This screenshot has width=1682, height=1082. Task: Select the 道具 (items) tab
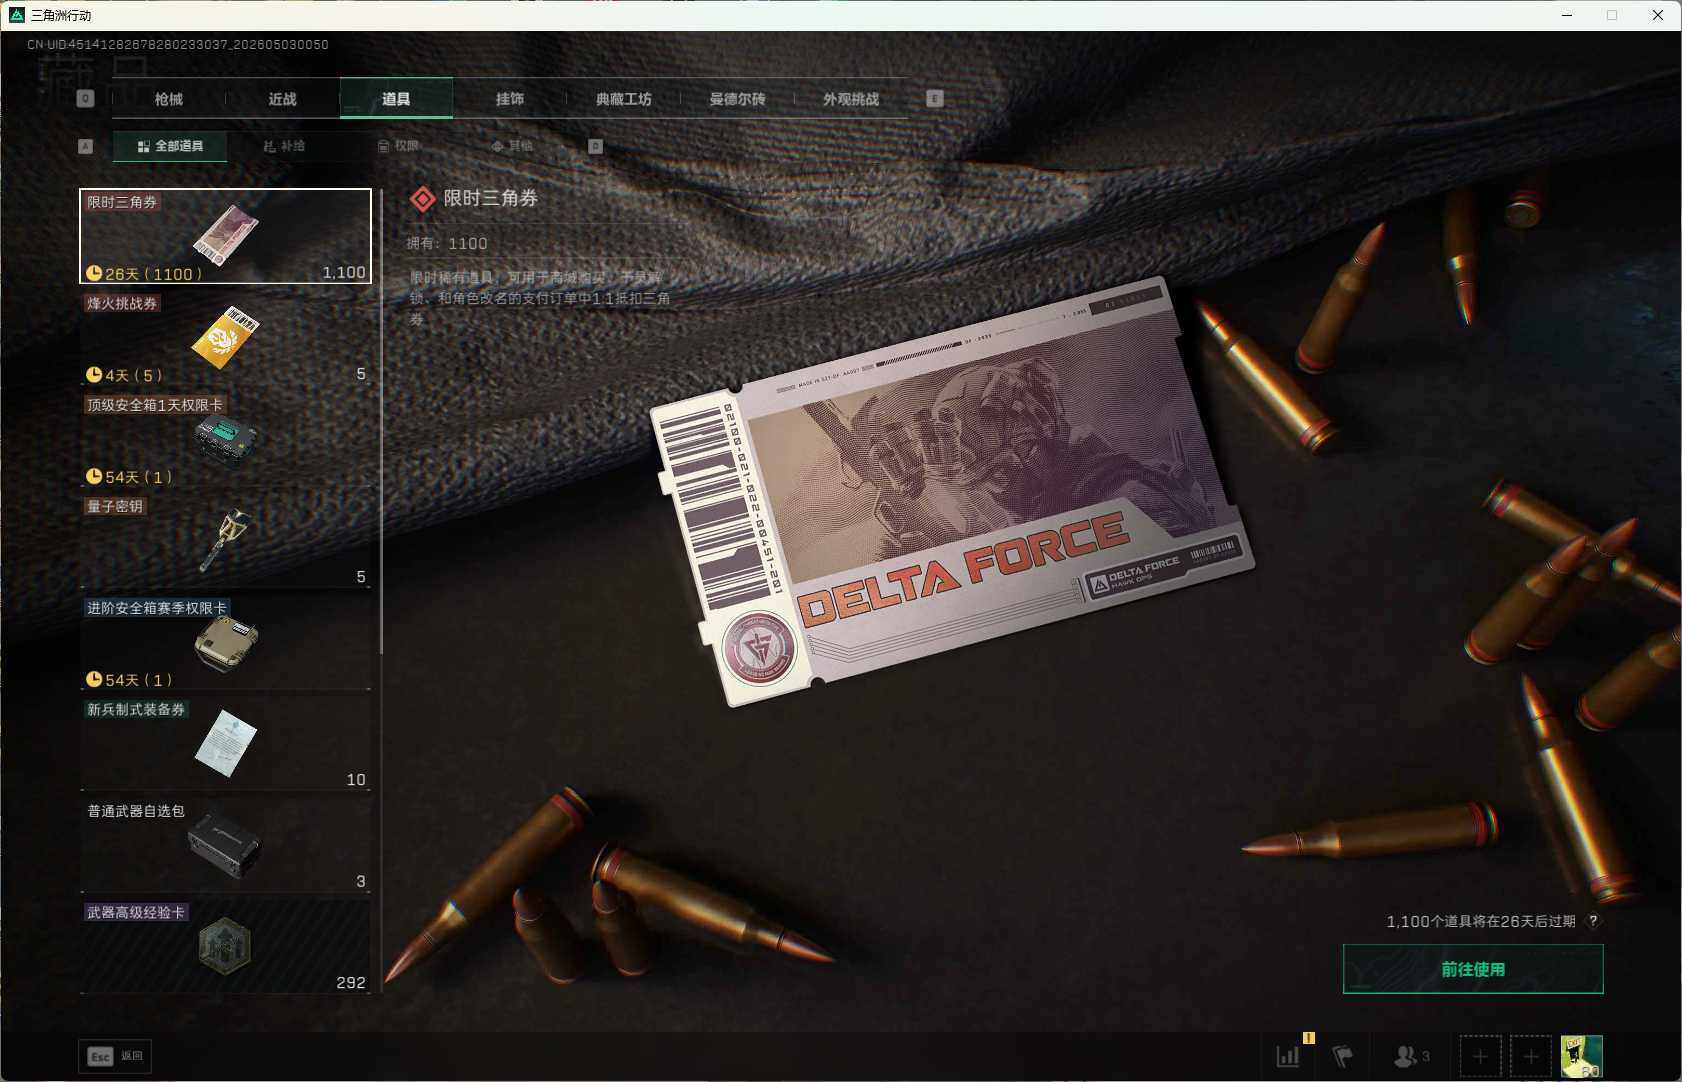396,99
